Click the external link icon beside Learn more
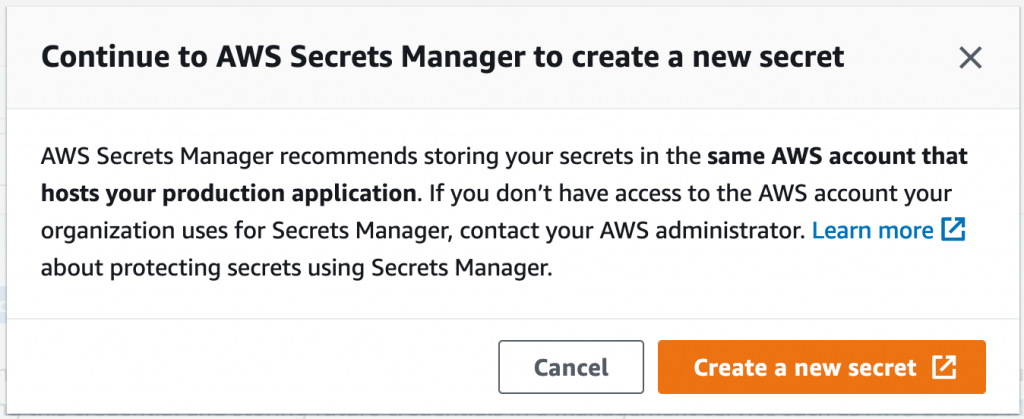Image resolution: width=1024 pixels, height=419 pixels. (x=953, y=230)
